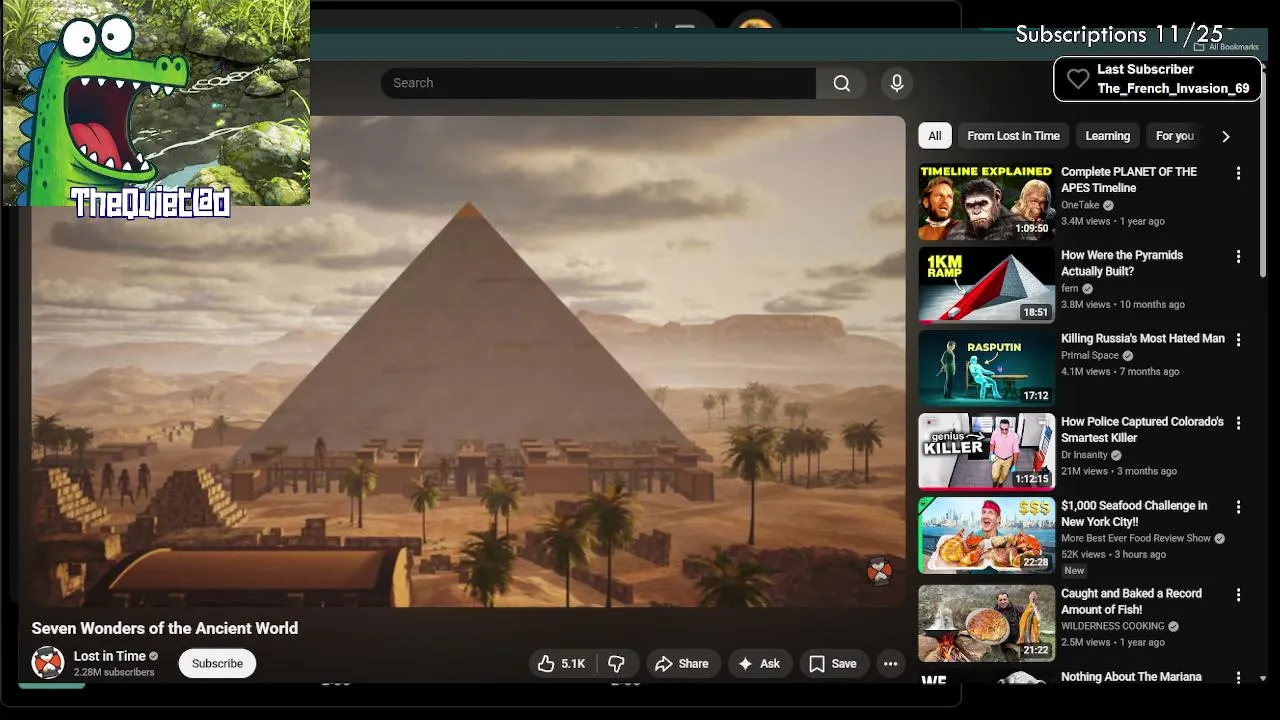Open Lost in Time channel avatar

48,663
